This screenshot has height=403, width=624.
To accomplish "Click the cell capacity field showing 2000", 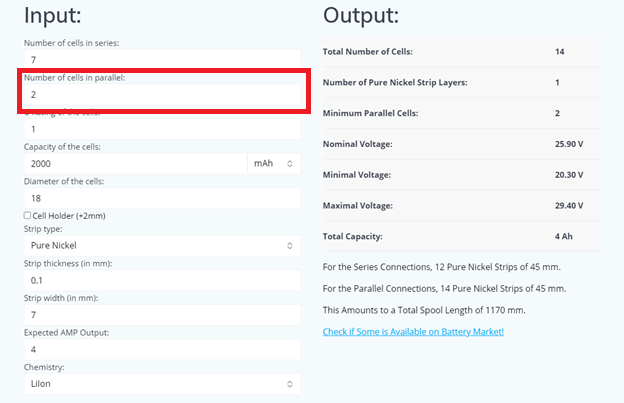I will pos(135,163).
